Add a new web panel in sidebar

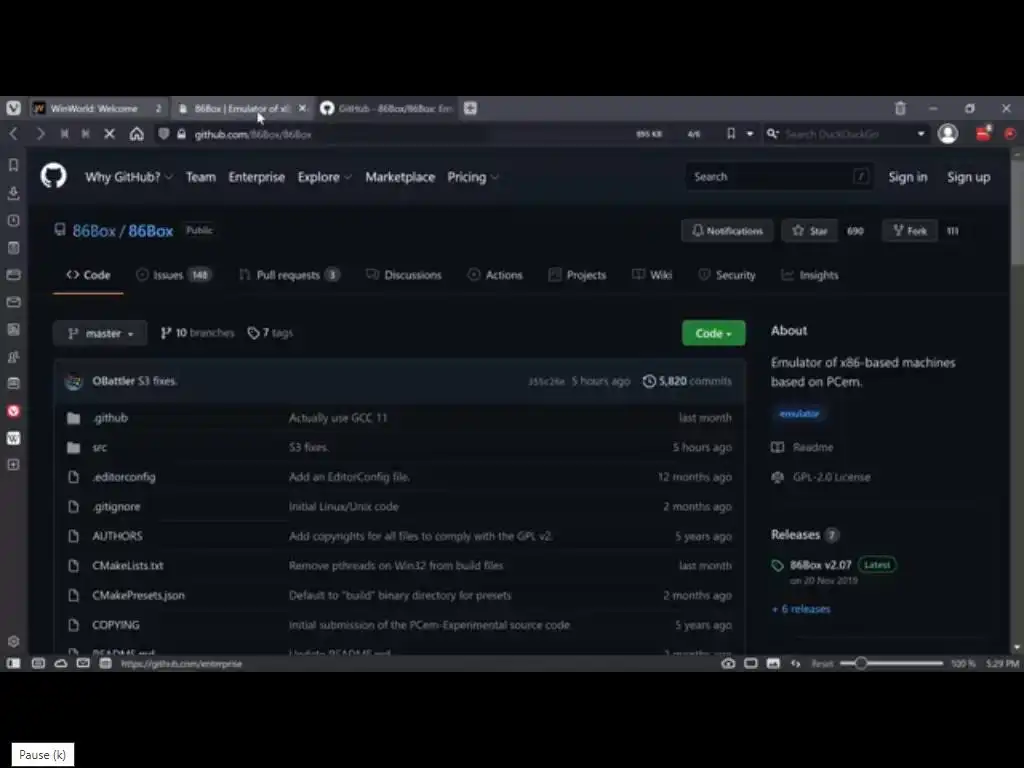coord(13,465)
